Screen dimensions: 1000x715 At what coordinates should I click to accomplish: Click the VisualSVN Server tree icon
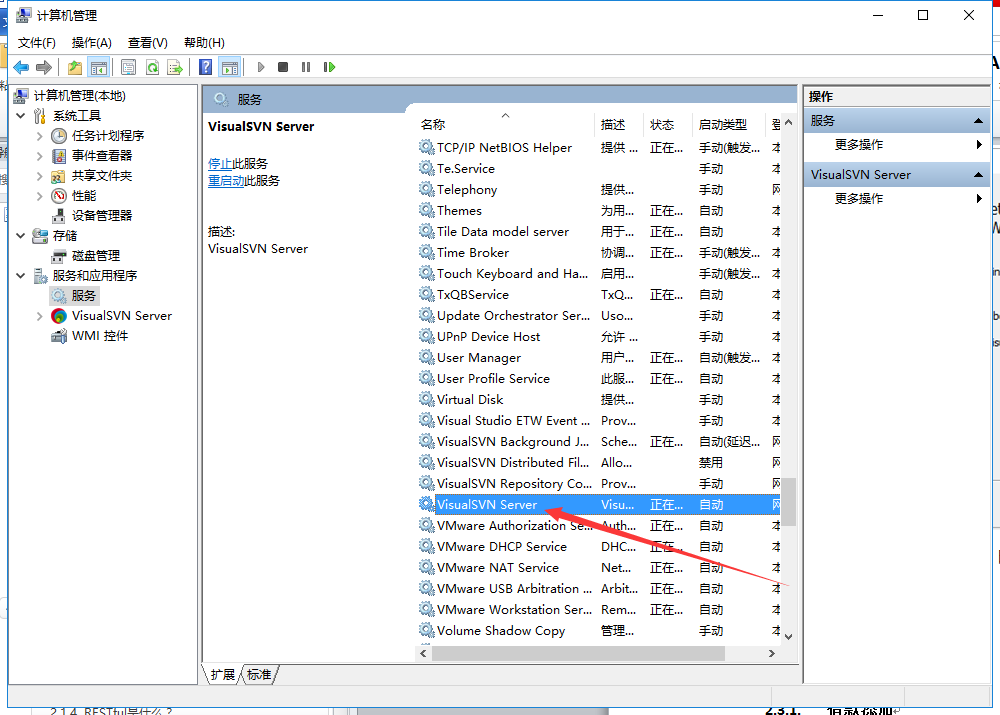pyautogui.click(x=59, y=316)
